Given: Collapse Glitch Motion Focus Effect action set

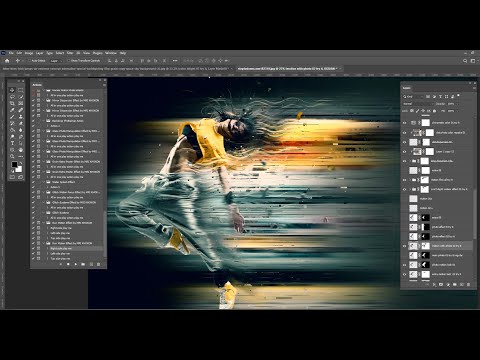Looking at the screenshot, I should point(44,192).
